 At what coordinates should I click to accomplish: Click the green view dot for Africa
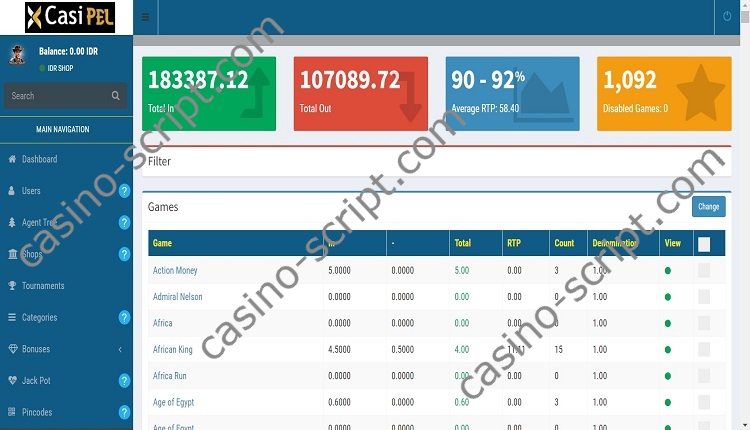tap(667, 323)
